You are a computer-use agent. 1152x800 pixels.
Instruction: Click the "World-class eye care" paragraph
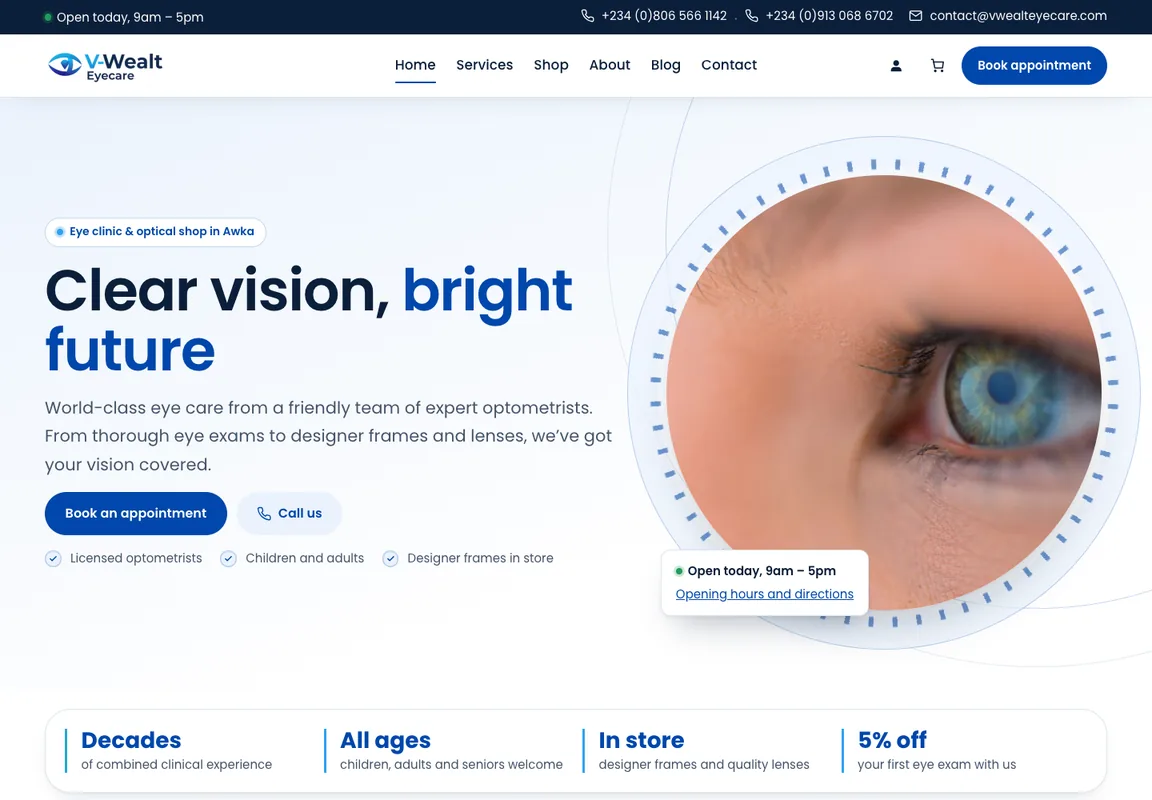point(328,436)
